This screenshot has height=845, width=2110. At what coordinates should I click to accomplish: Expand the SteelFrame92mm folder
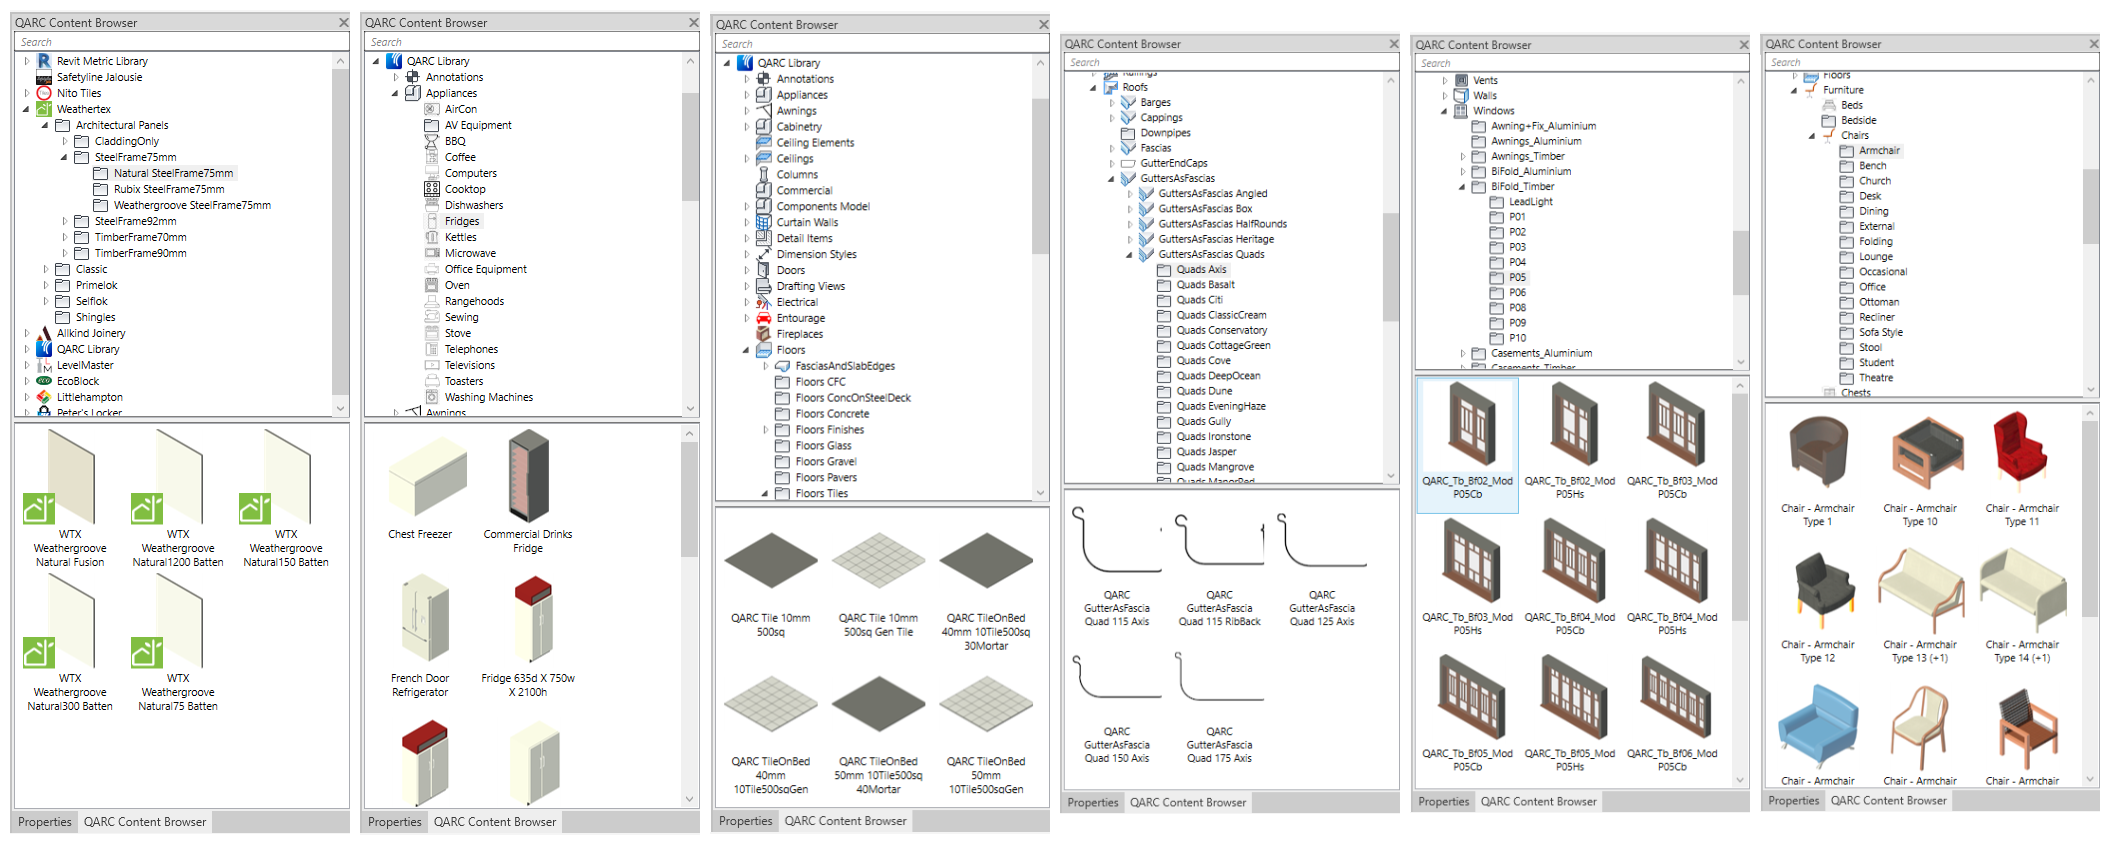[x=65, y=221]
